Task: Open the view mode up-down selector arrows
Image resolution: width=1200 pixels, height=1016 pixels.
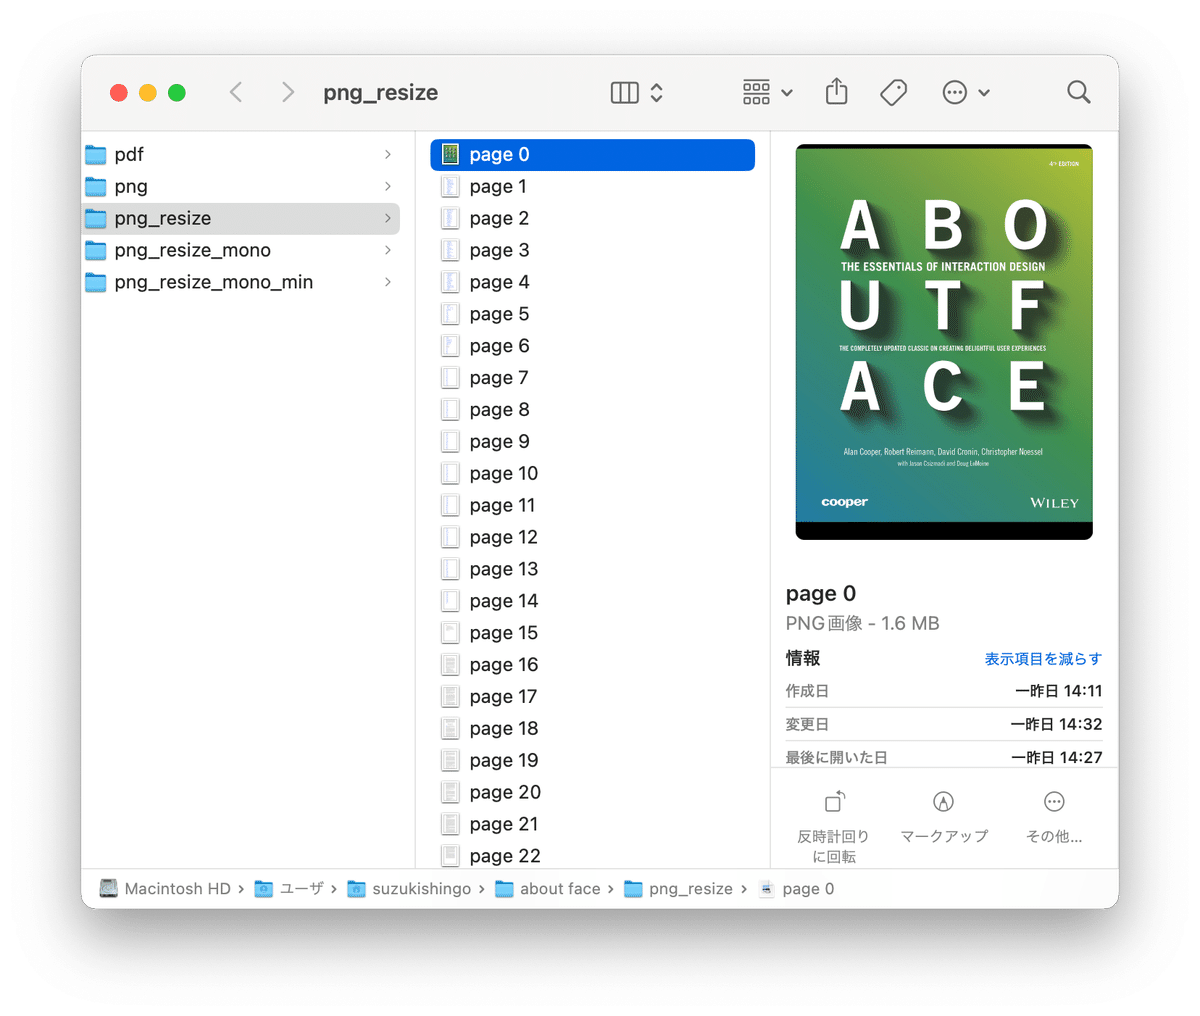Action: coord(657,92)
